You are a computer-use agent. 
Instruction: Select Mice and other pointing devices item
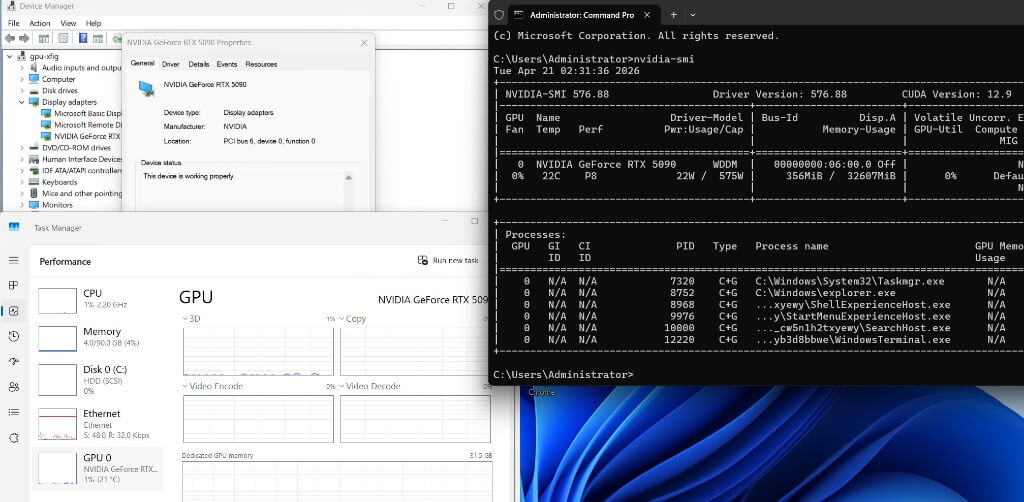75,193
